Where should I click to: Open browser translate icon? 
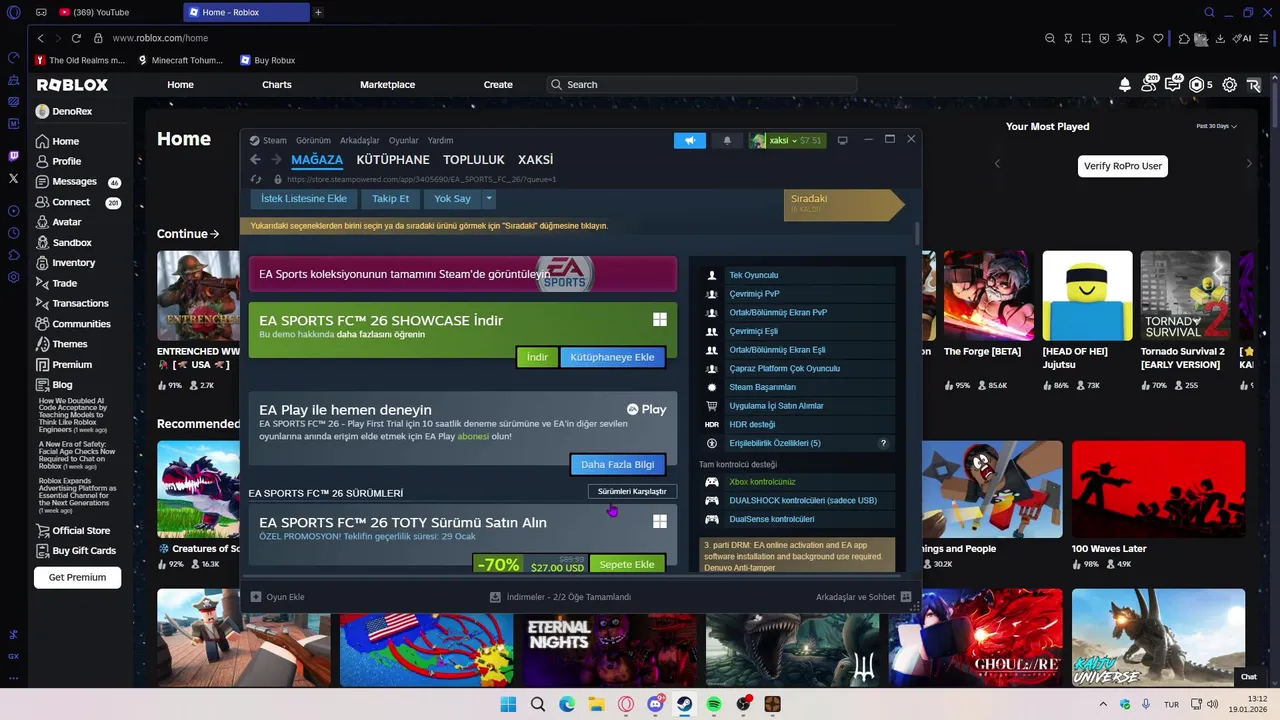[1122, 38]
